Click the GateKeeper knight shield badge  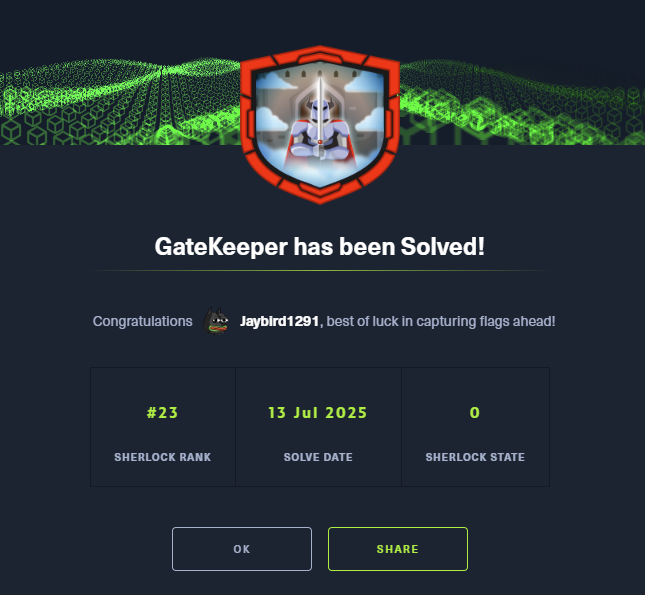point(320,125)
